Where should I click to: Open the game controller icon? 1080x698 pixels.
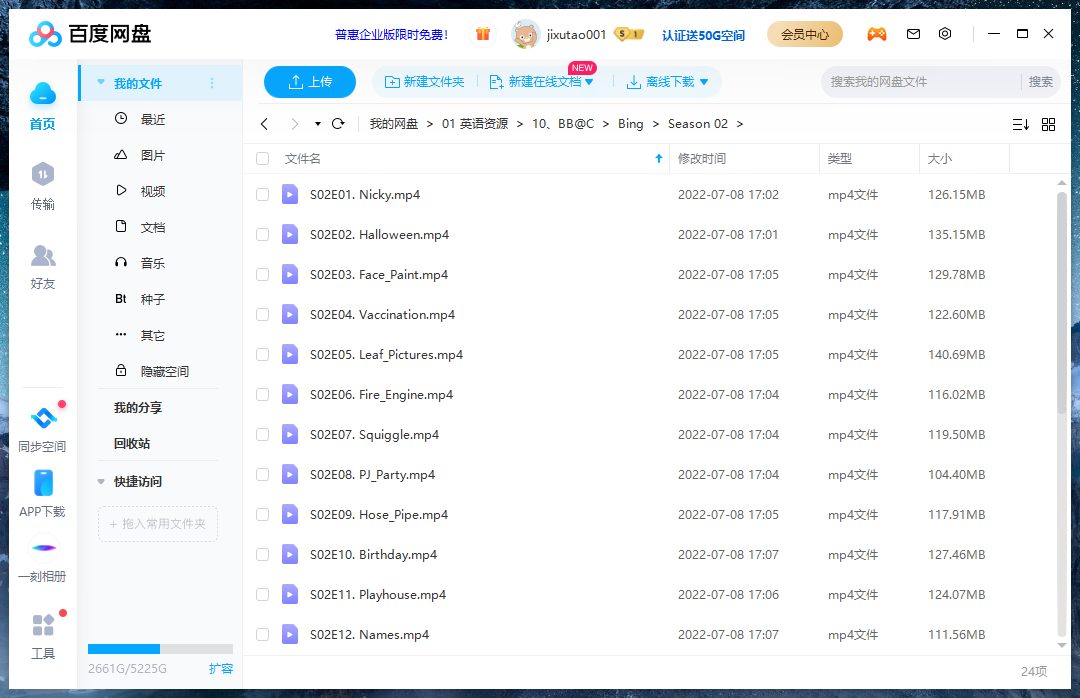point(876,34)
